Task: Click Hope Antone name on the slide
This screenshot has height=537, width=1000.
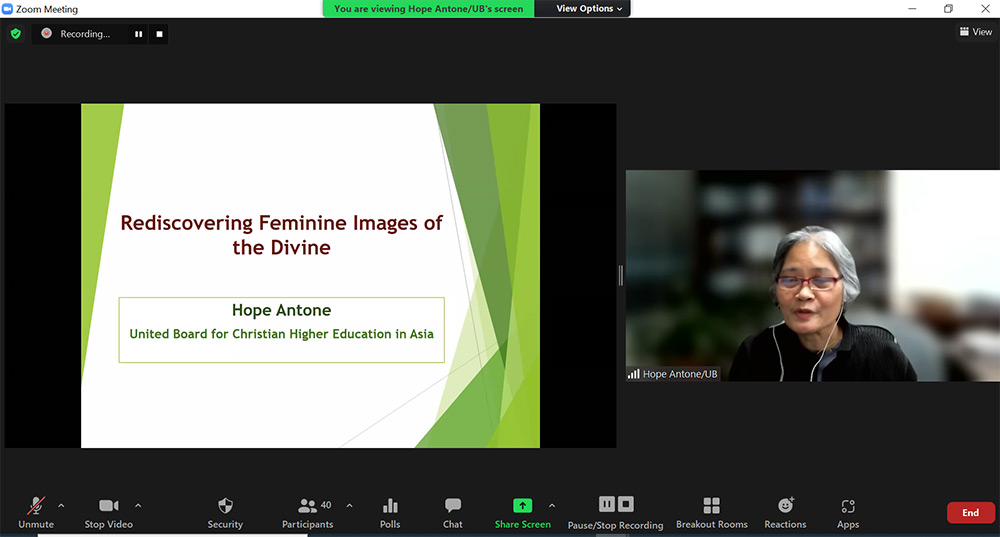Action: (x=281, y=310)
